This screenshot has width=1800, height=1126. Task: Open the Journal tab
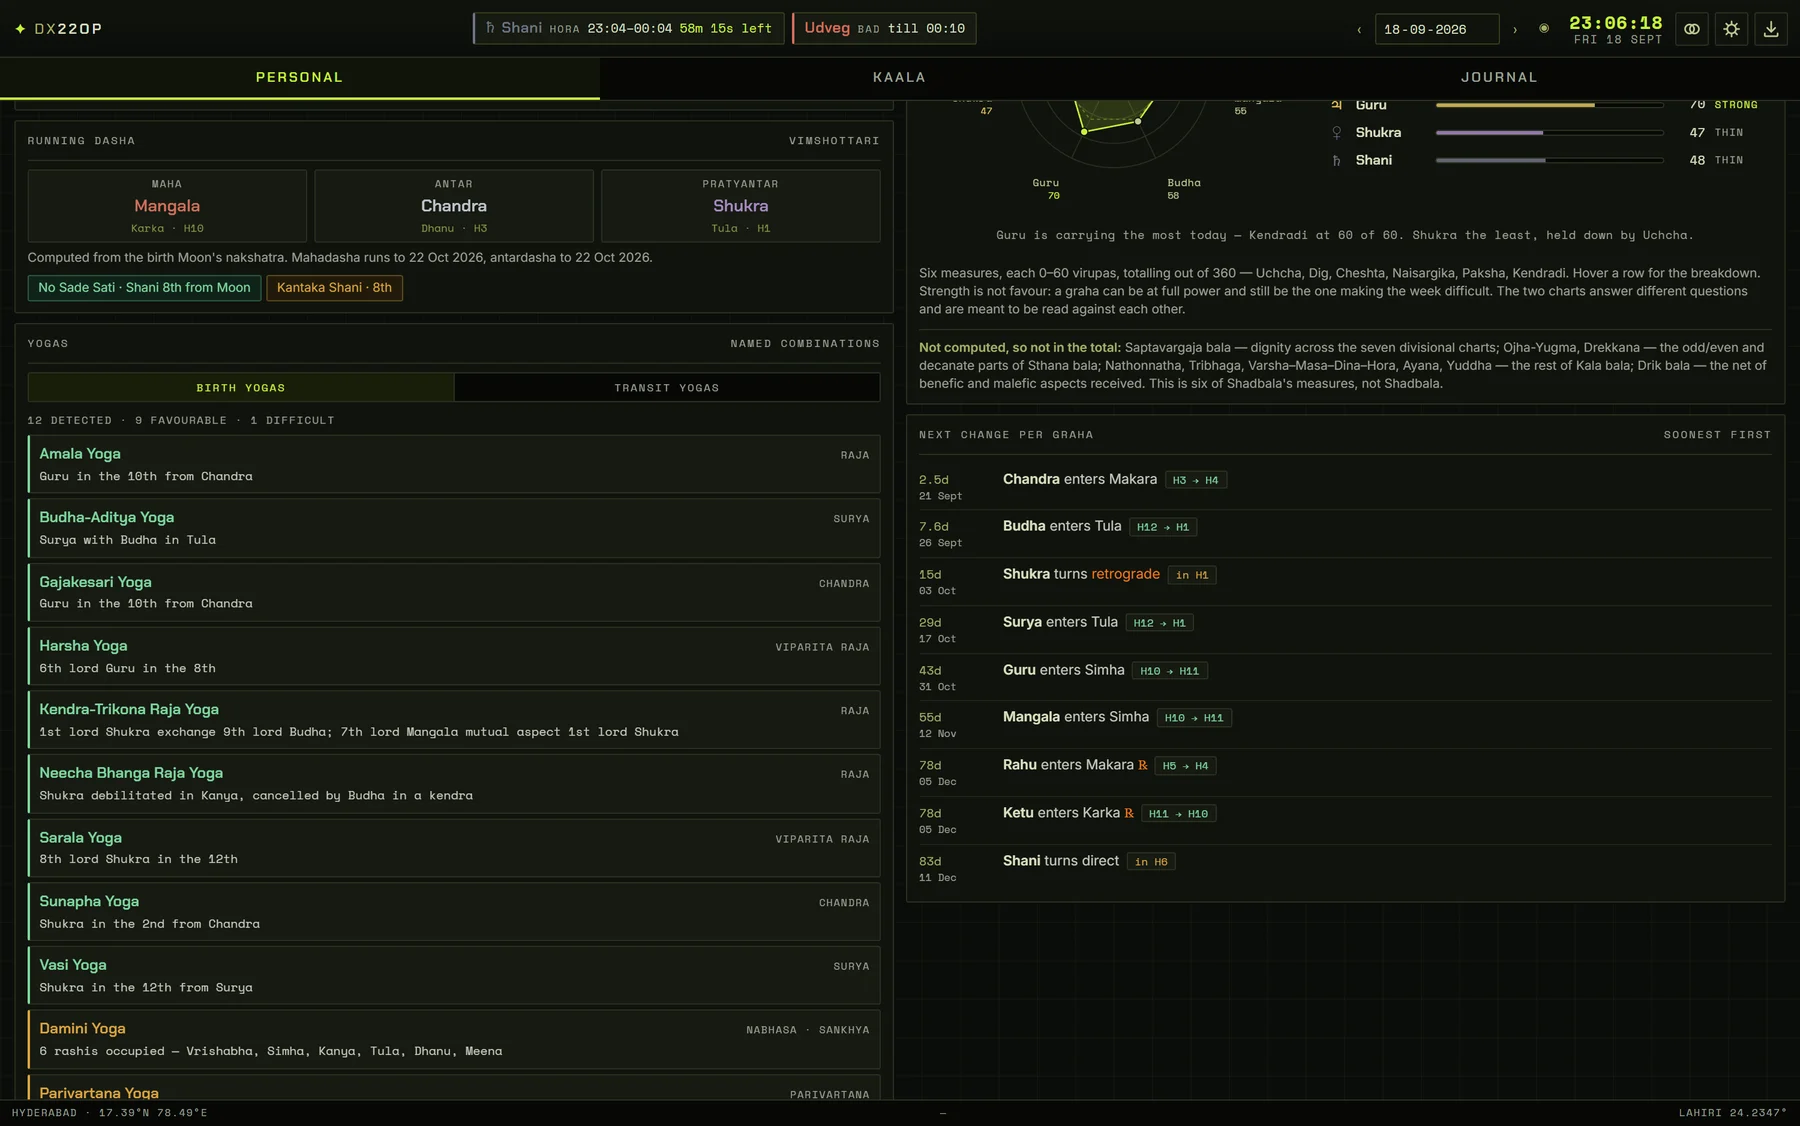pyautogui.click(x=1500, y=78)
